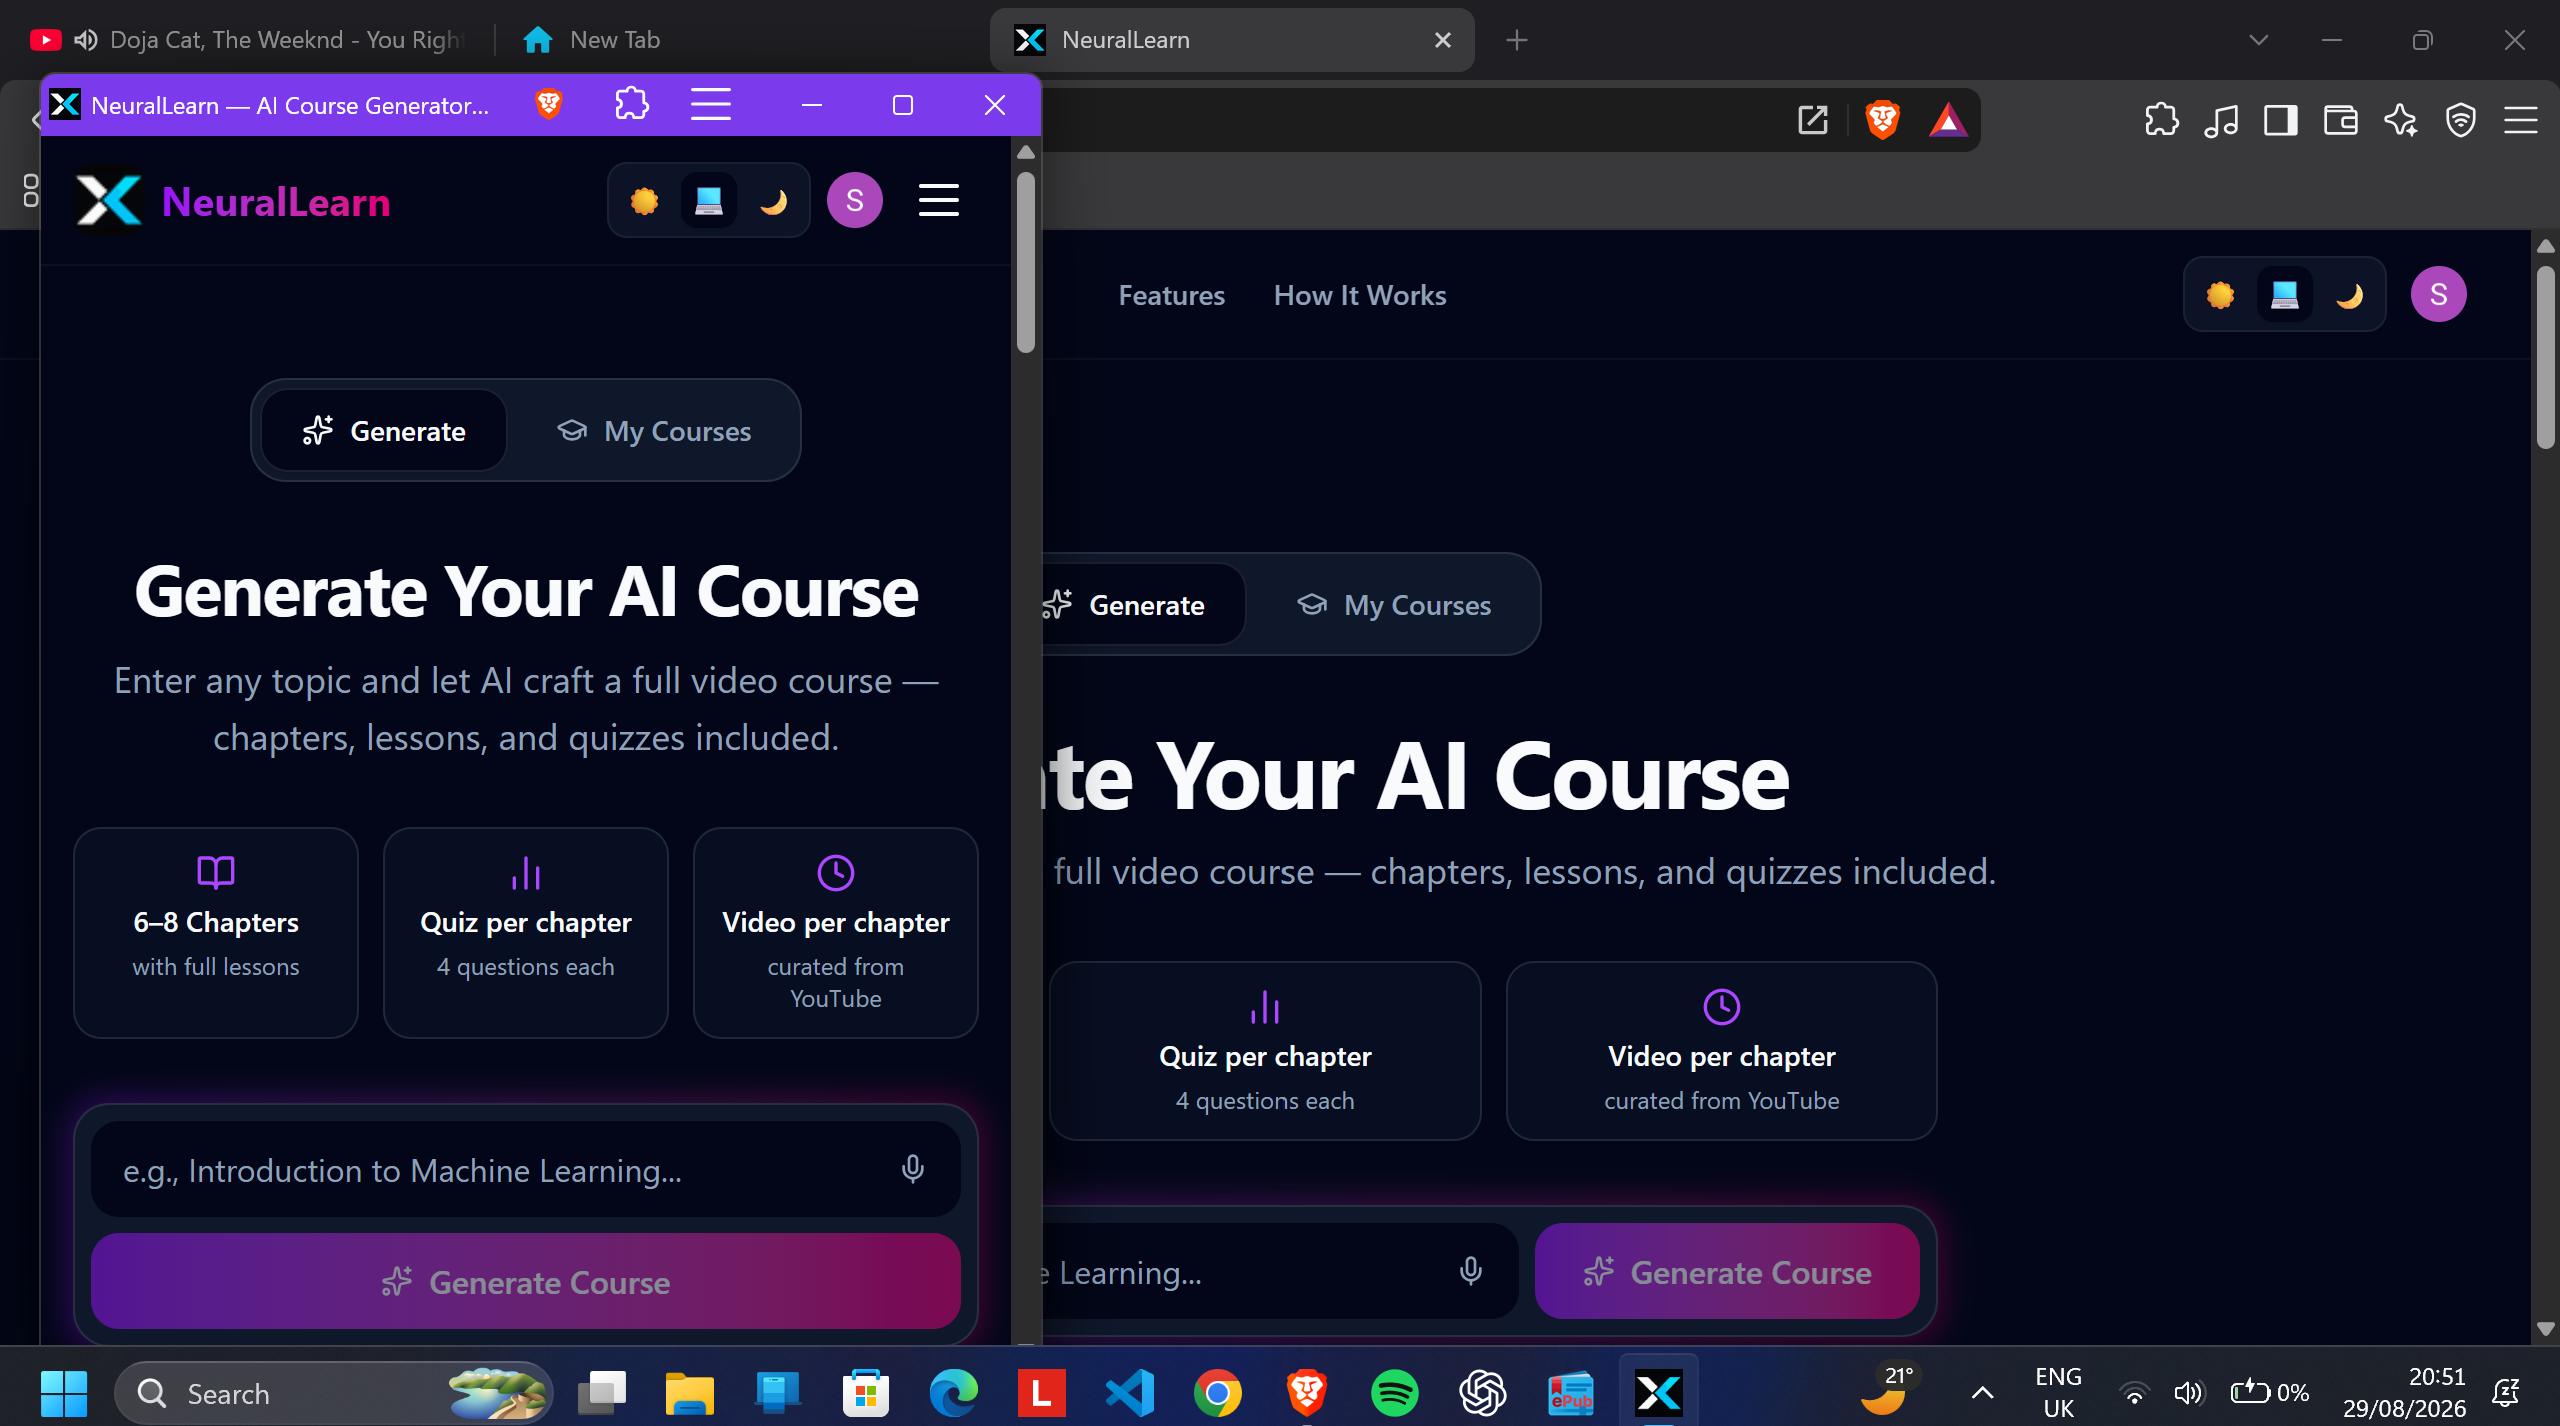Select light theme sun in popup window
Viewport: 2560px width, 1426px height.
645,201
